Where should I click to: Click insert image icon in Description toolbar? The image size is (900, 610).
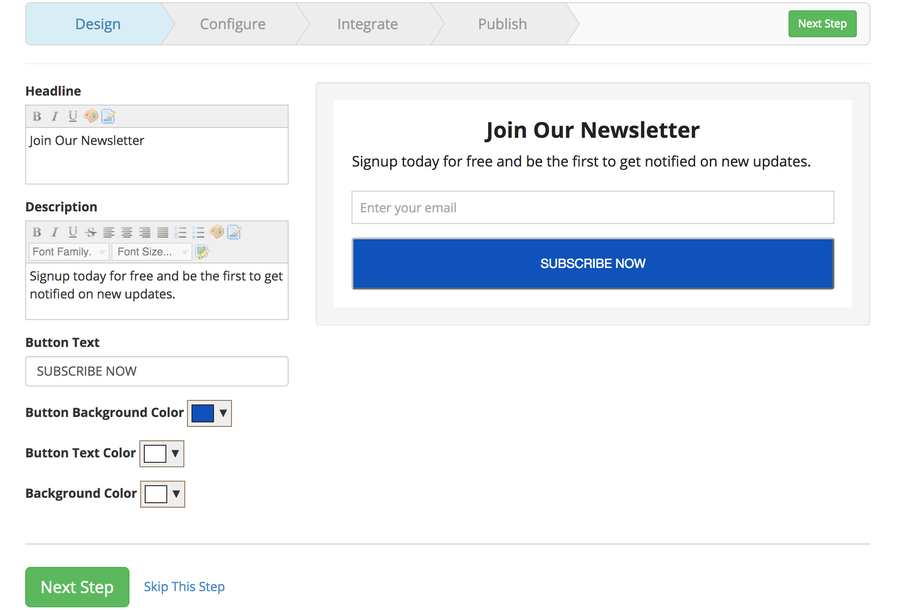click(202, 251)
